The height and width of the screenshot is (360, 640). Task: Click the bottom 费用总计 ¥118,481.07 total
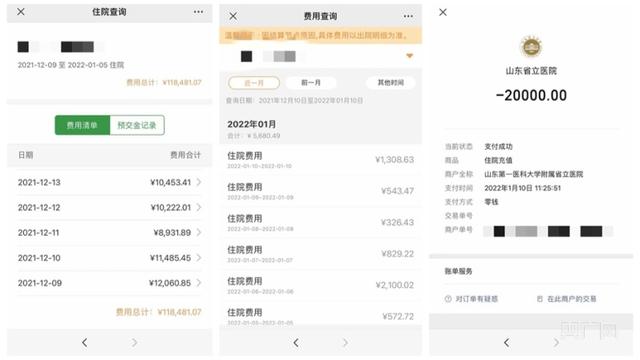coord(158,312)
